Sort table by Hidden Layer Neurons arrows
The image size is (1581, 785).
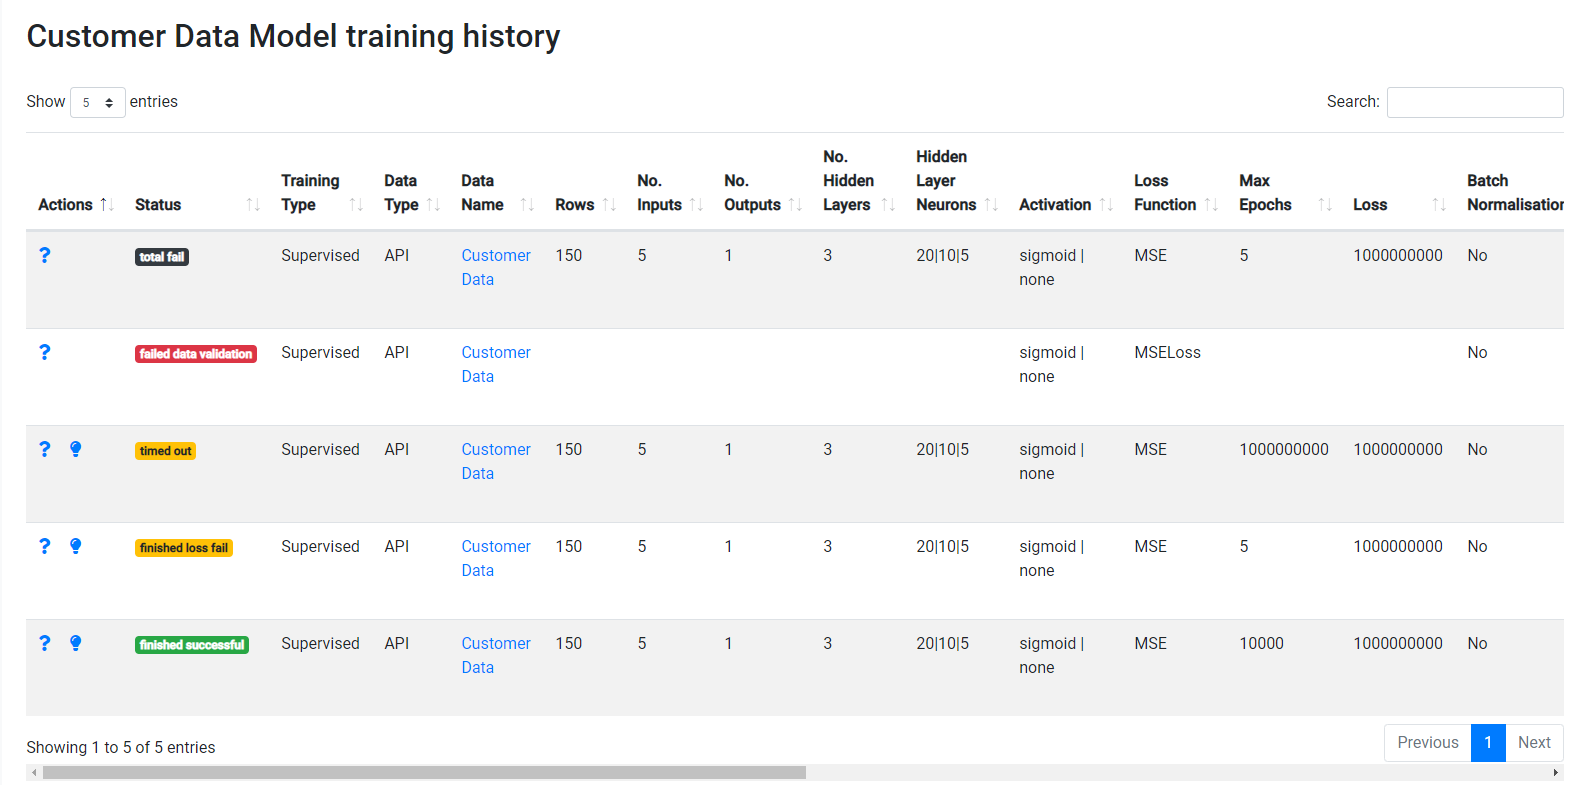tap(991, 204)
